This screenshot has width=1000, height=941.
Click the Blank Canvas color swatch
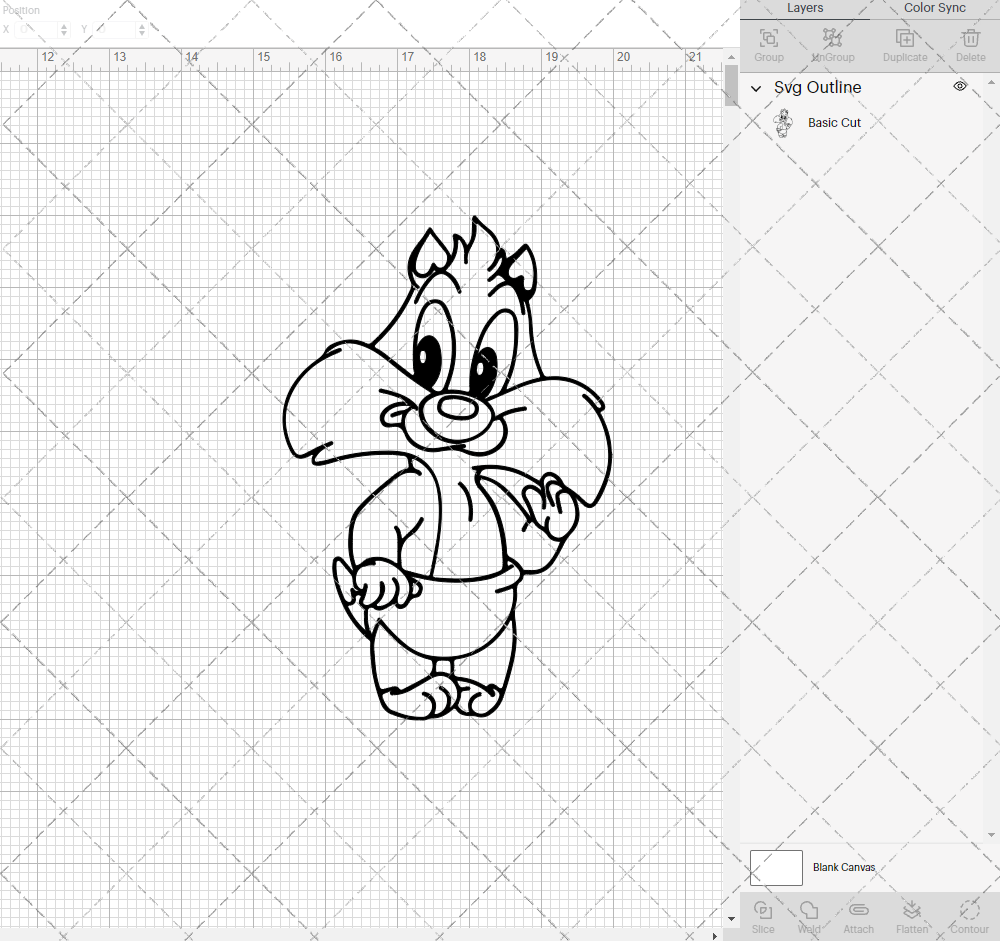pyautogui.click(x=776, y=867)
